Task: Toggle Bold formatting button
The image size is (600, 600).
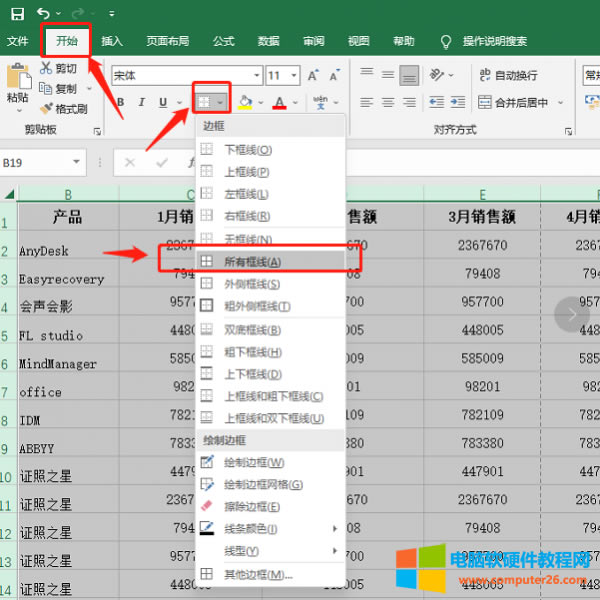Action: pos(119,102)
